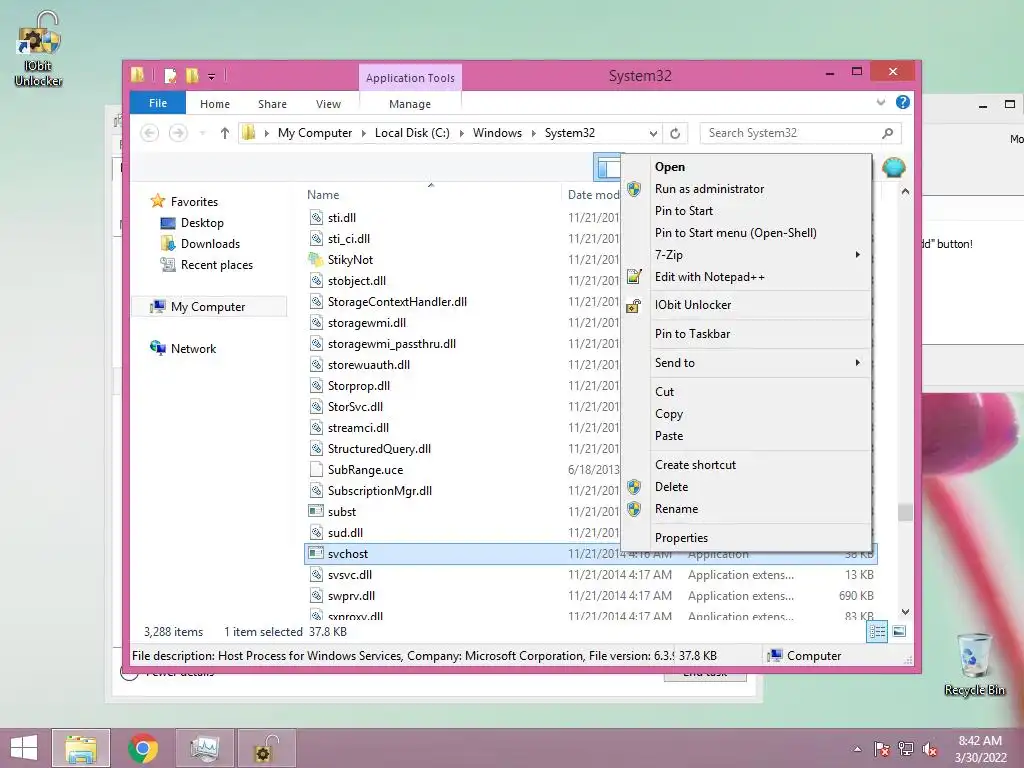Show hidden tray icons arrow
This screenshot has height=768, width=1024.
(857, 749)
